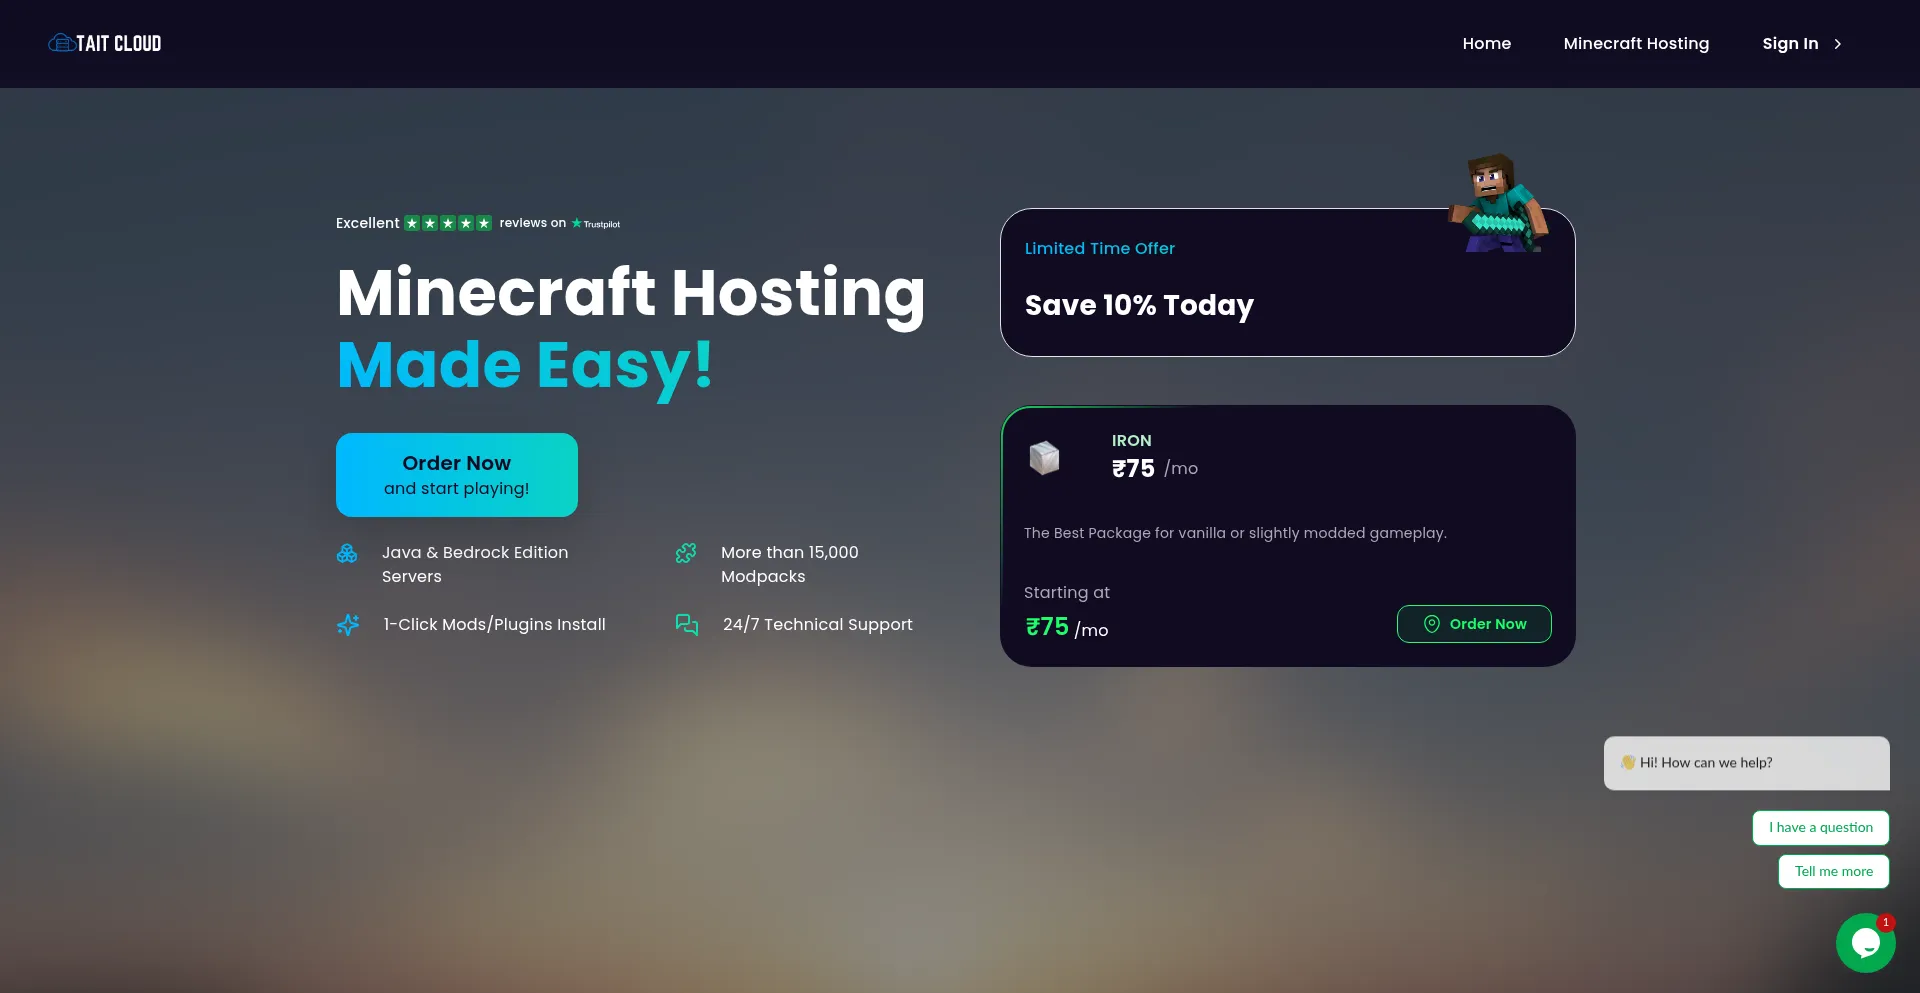The image size is (1920, 993).
Task: Click the Limited Time Offer link
Action: [1099, 248]
